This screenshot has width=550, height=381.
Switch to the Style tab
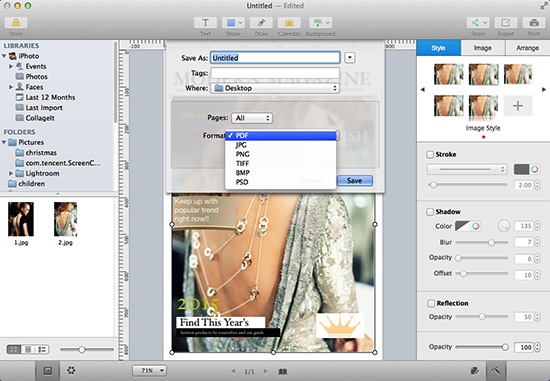438,48
